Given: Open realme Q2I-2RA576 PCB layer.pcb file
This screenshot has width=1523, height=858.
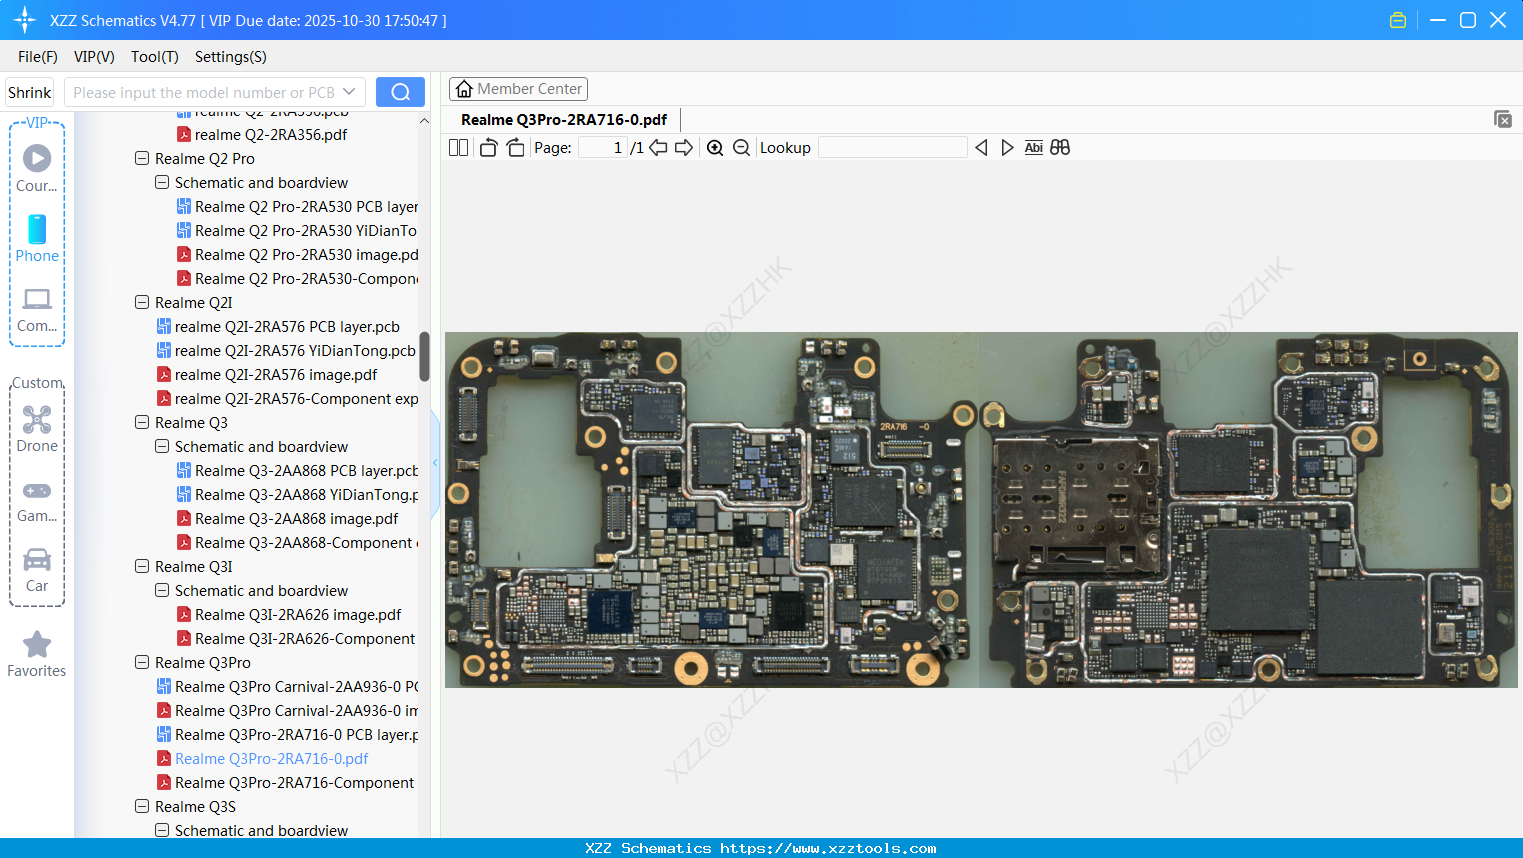Looking at the screenshot, I should [x=278, y=327].
